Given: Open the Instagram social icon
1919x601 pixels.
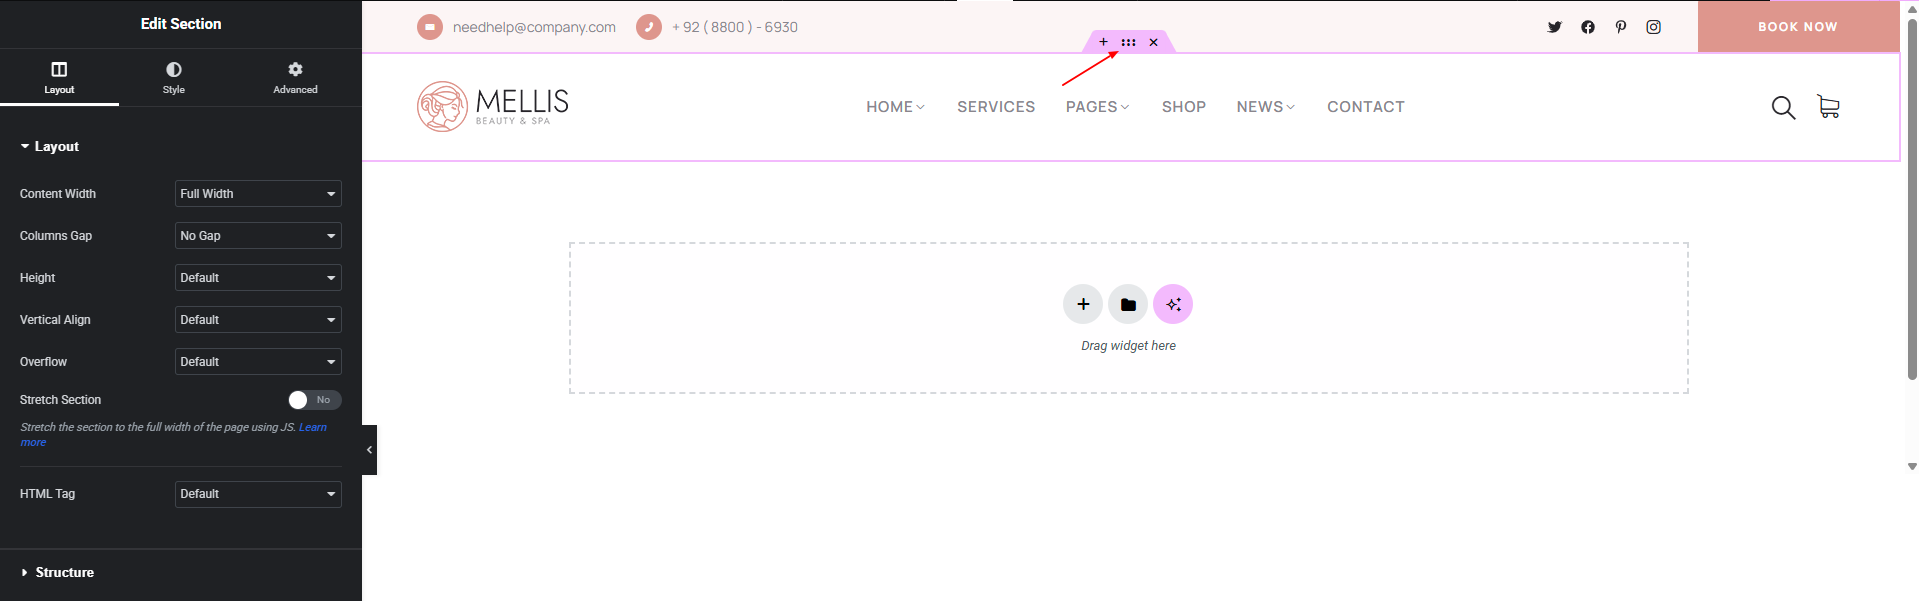Looking at the screenshot, I should coord(1654,27).
